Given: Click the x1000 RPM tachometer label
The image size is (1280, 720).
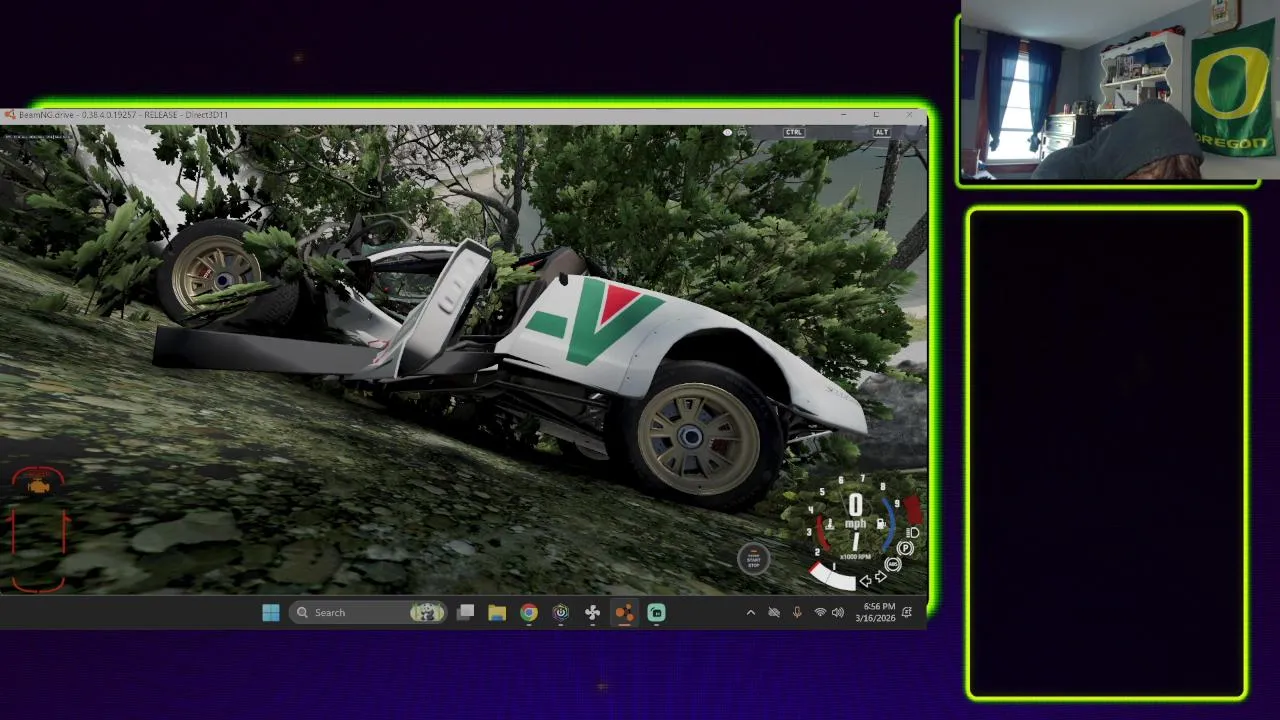Looking at the screenshot, I should click(855, 557).
